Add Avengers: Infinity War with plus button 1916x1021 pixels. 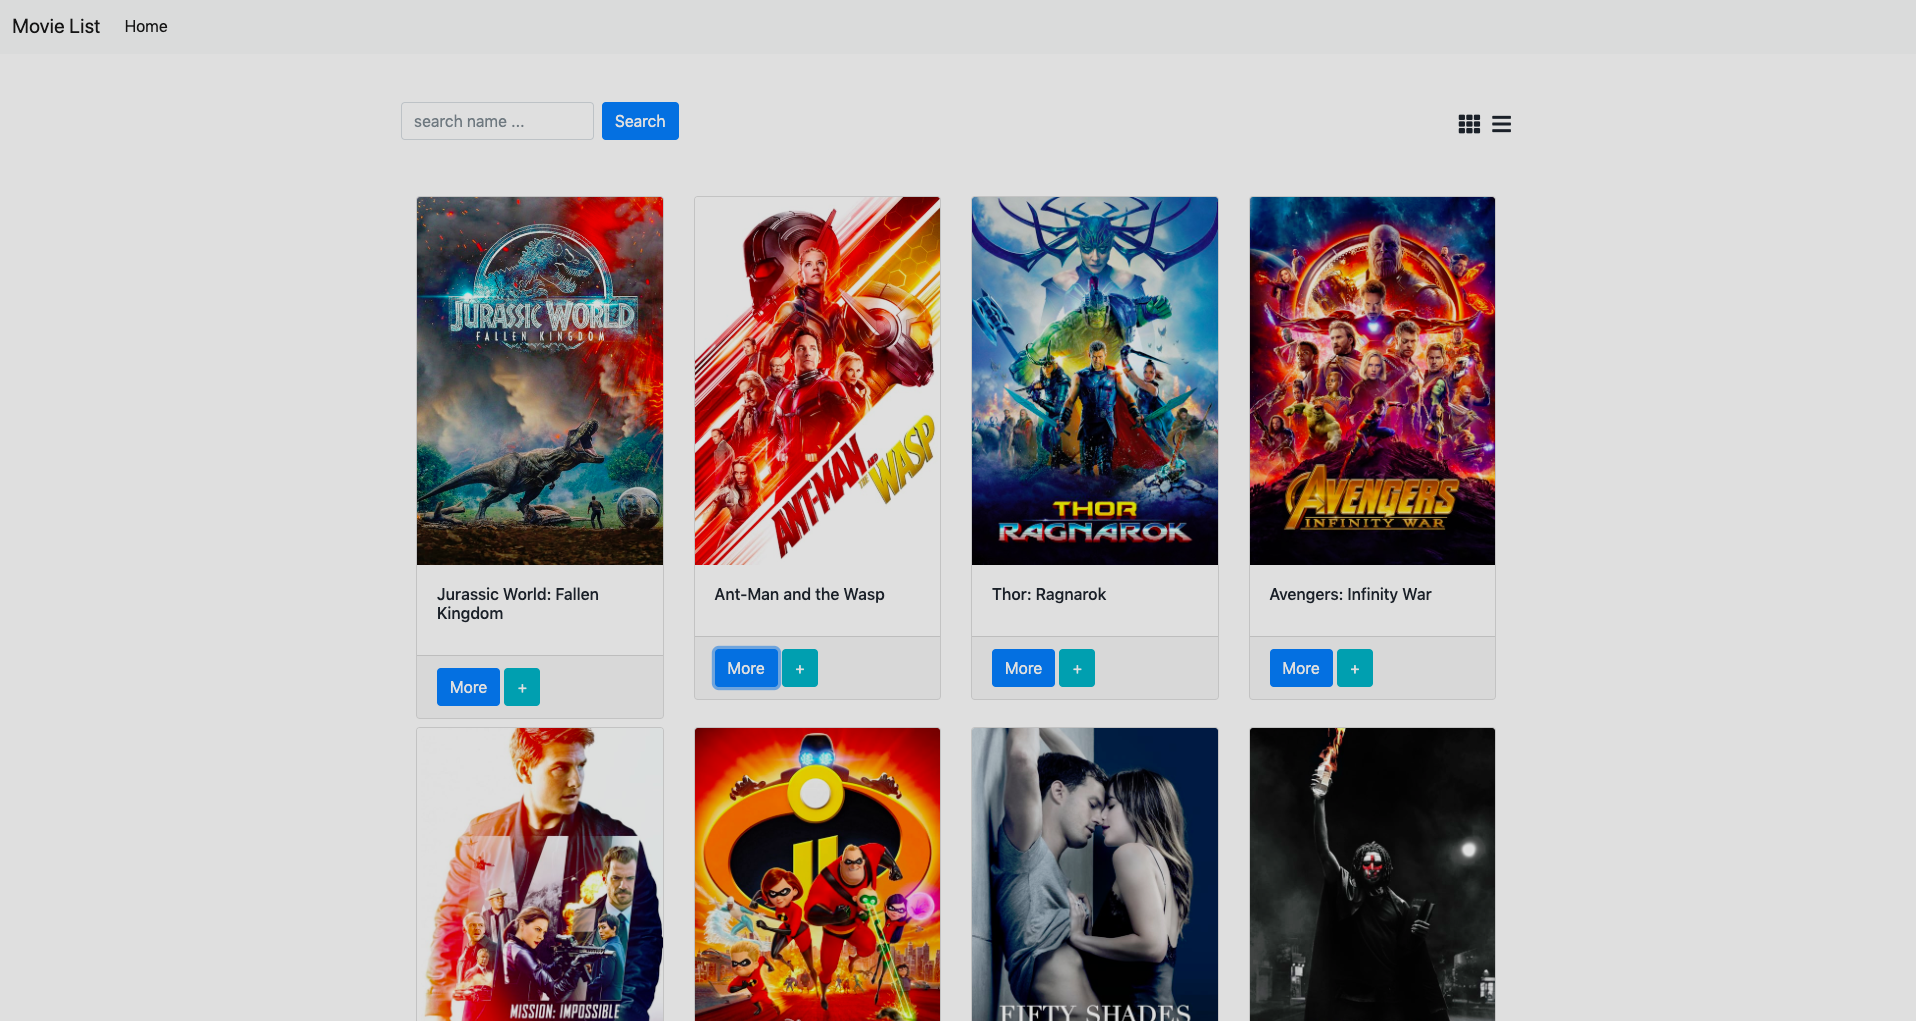tap(1355, 668)
